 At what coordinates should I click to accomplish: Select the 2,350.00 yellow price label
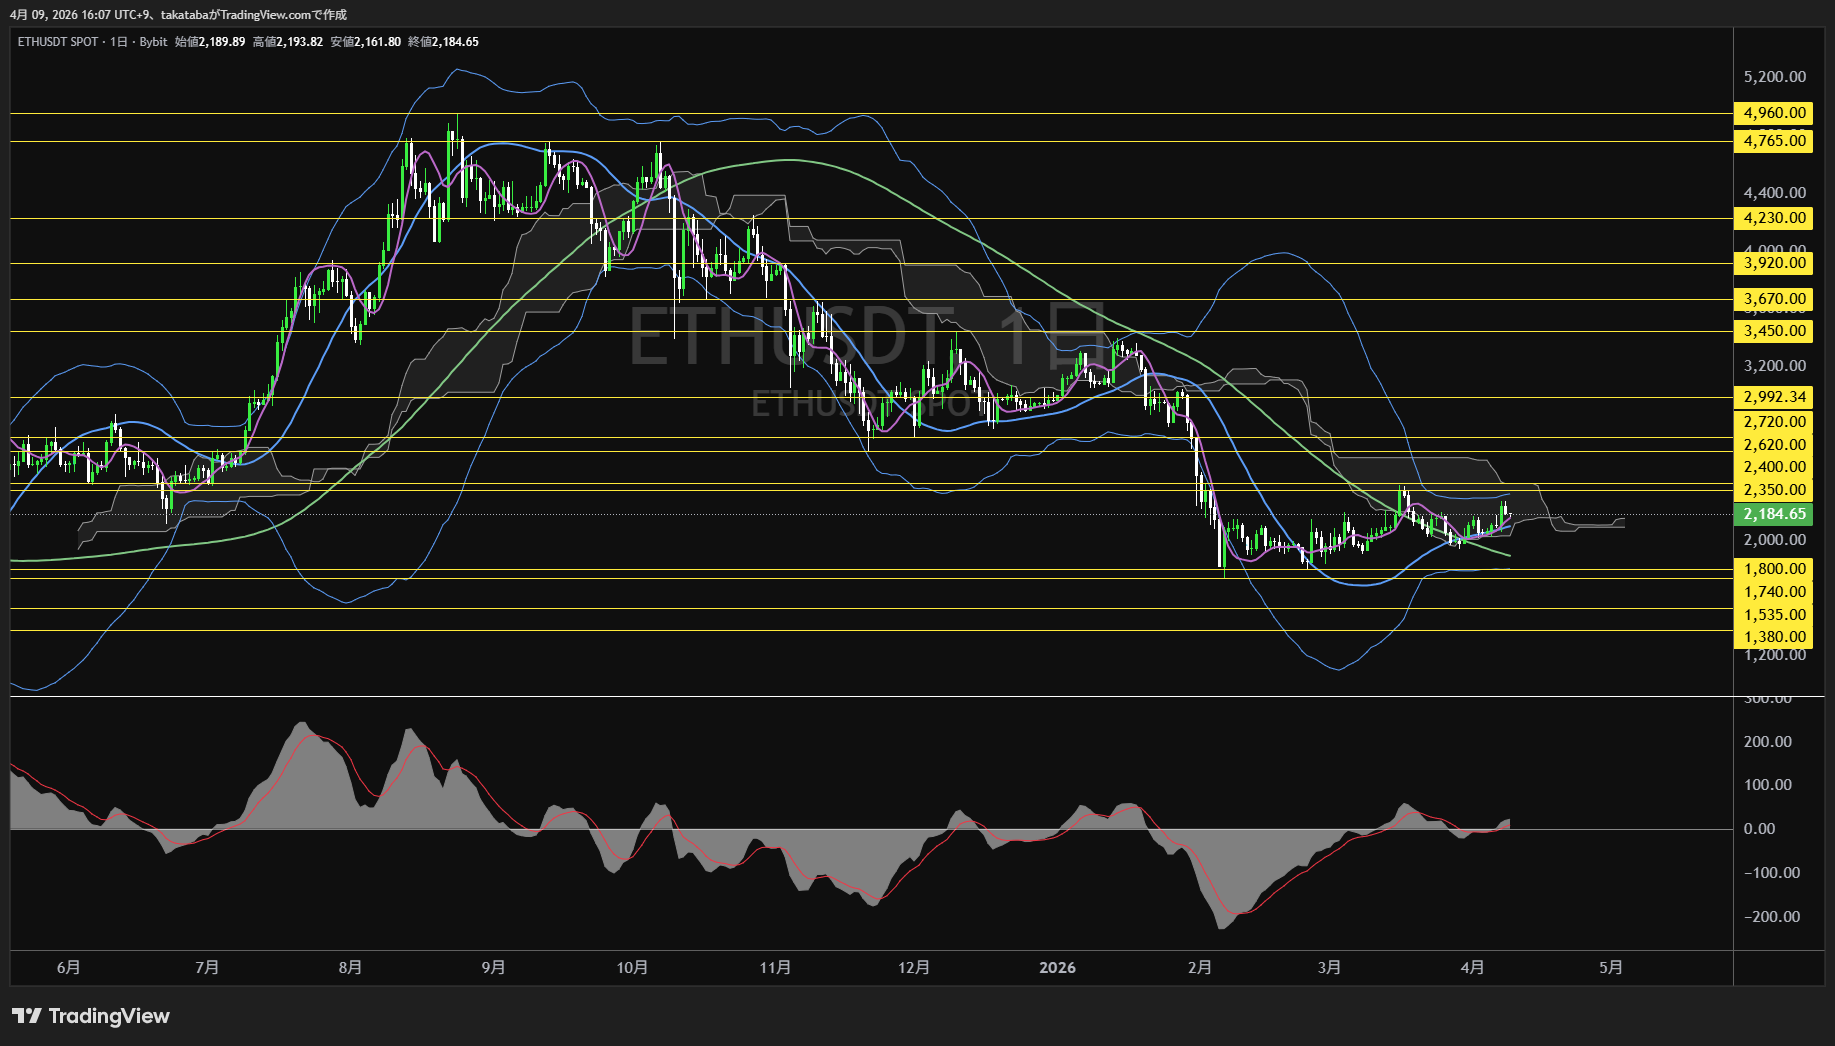[x=1774, y=490]
